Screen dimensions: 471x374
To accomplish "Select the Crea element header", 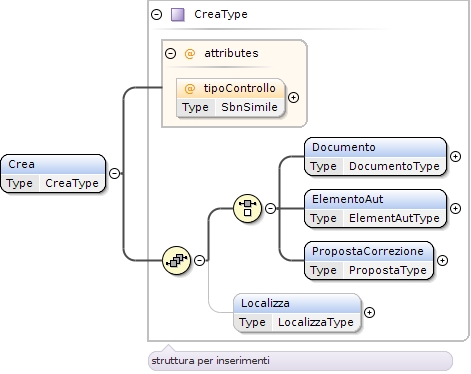I will click(53, 164).
